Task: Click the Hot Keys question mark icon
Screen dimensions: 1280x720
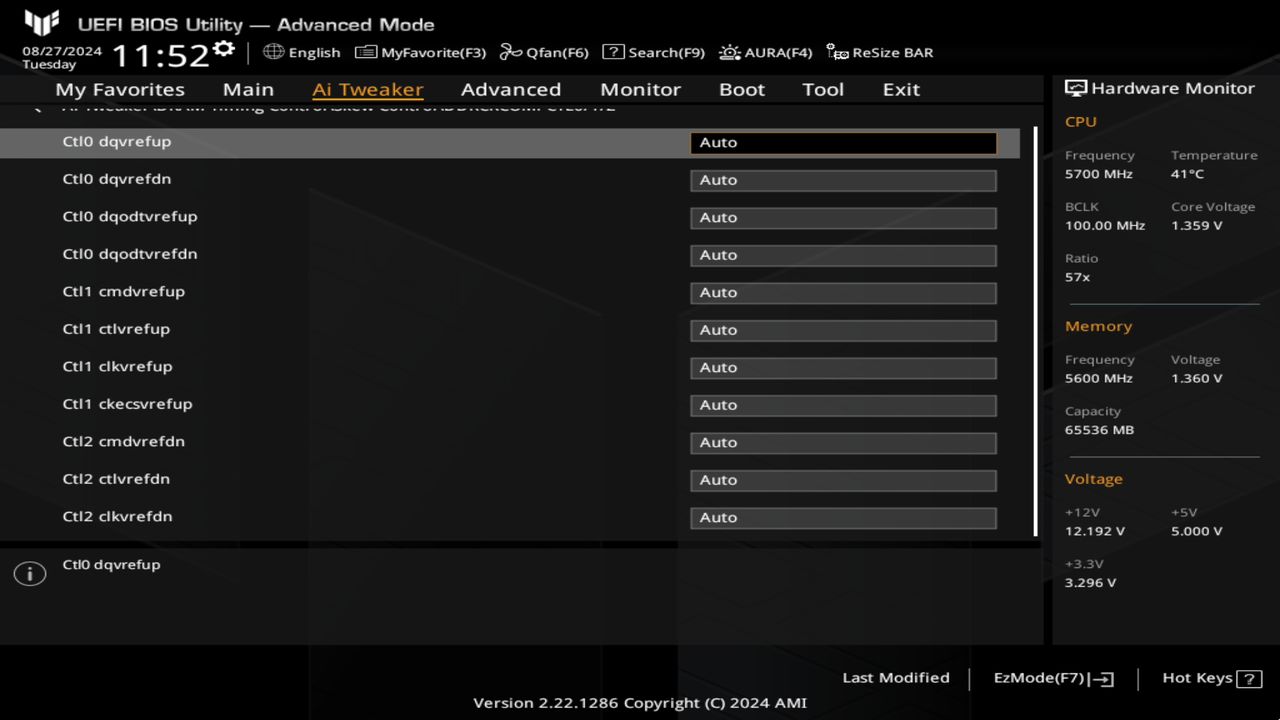Action: (1249, 679)
